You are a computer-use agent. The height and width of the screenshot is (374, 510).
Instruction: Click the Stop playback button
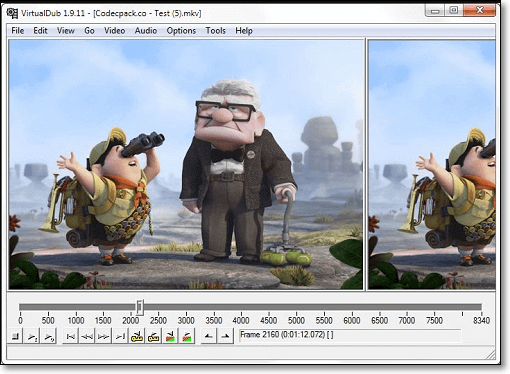(15, 336)
